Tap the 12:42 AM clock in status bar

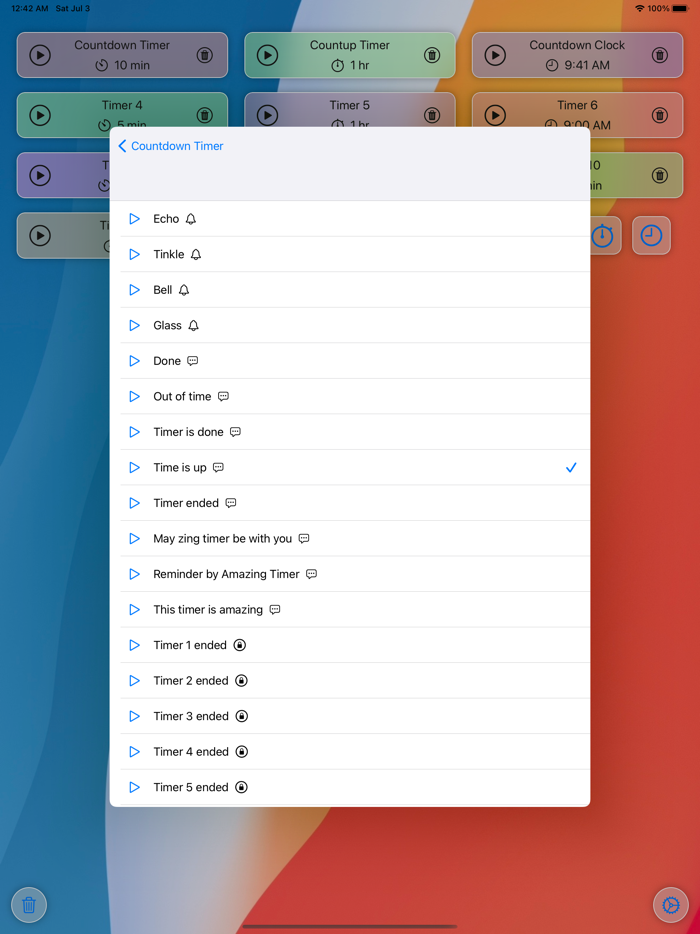tap(29, 8)
